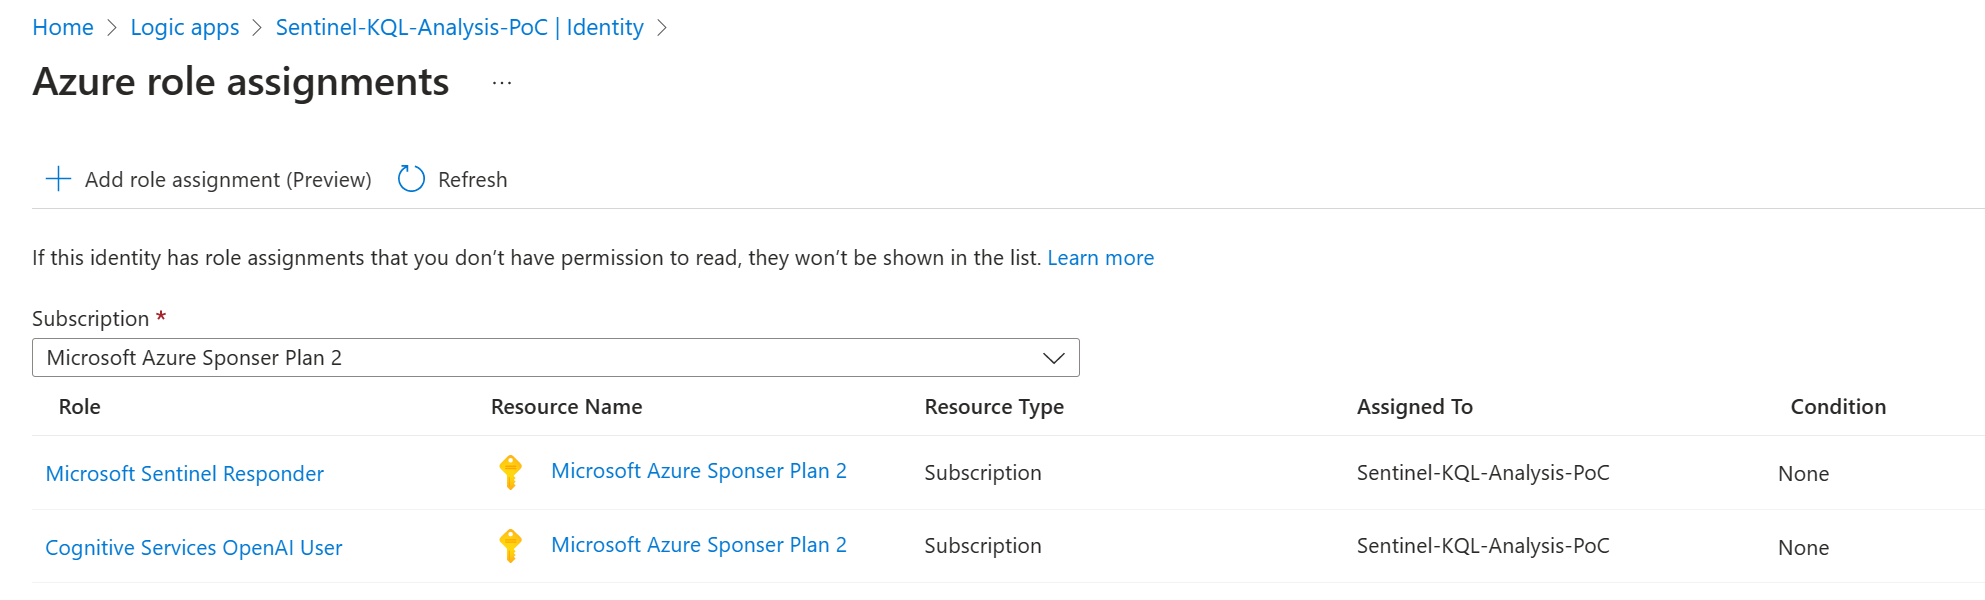Click the Assigned To column header
The height and width of the screenshot is (600, 1985).
(x=1414, y=407)
